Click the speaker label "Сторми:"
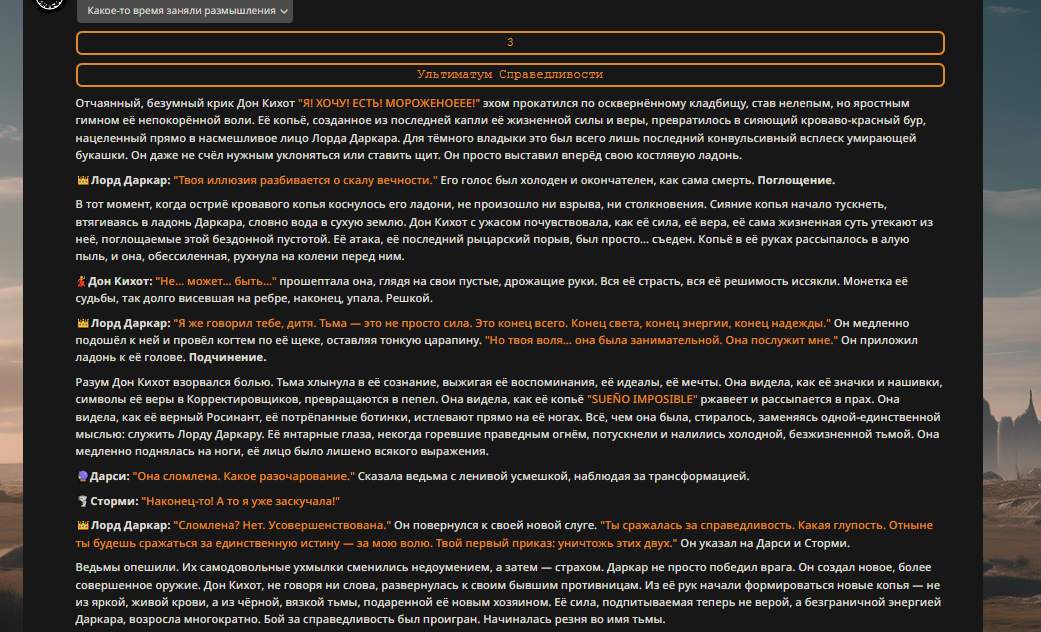The image size is (1041, 632). pyautogui.click(x=114, y=501)
